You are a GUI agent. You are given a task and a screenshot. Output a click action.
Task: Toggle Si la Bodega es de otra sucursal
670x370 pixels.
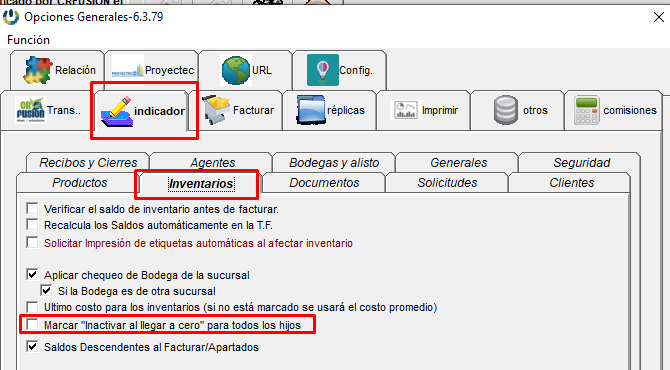46,290
